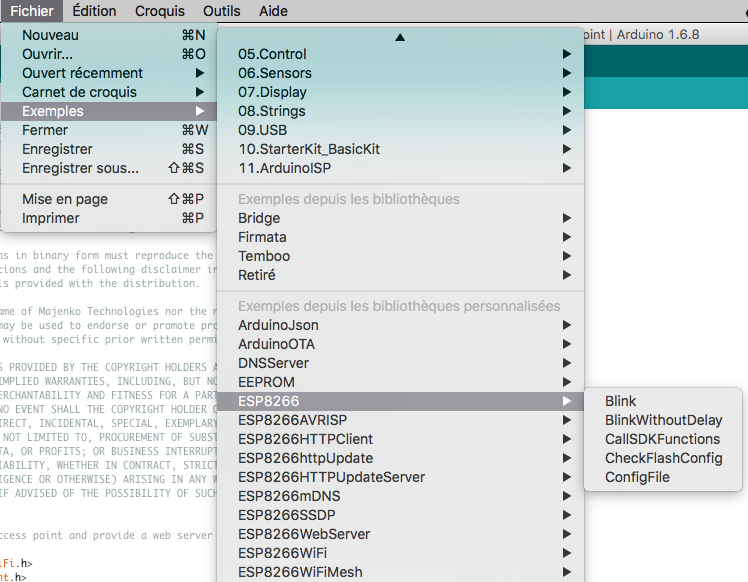Choose Nouveau from Fichier menu
The width and height of the screenshot is (748, 582).
[x=109, y=35]
